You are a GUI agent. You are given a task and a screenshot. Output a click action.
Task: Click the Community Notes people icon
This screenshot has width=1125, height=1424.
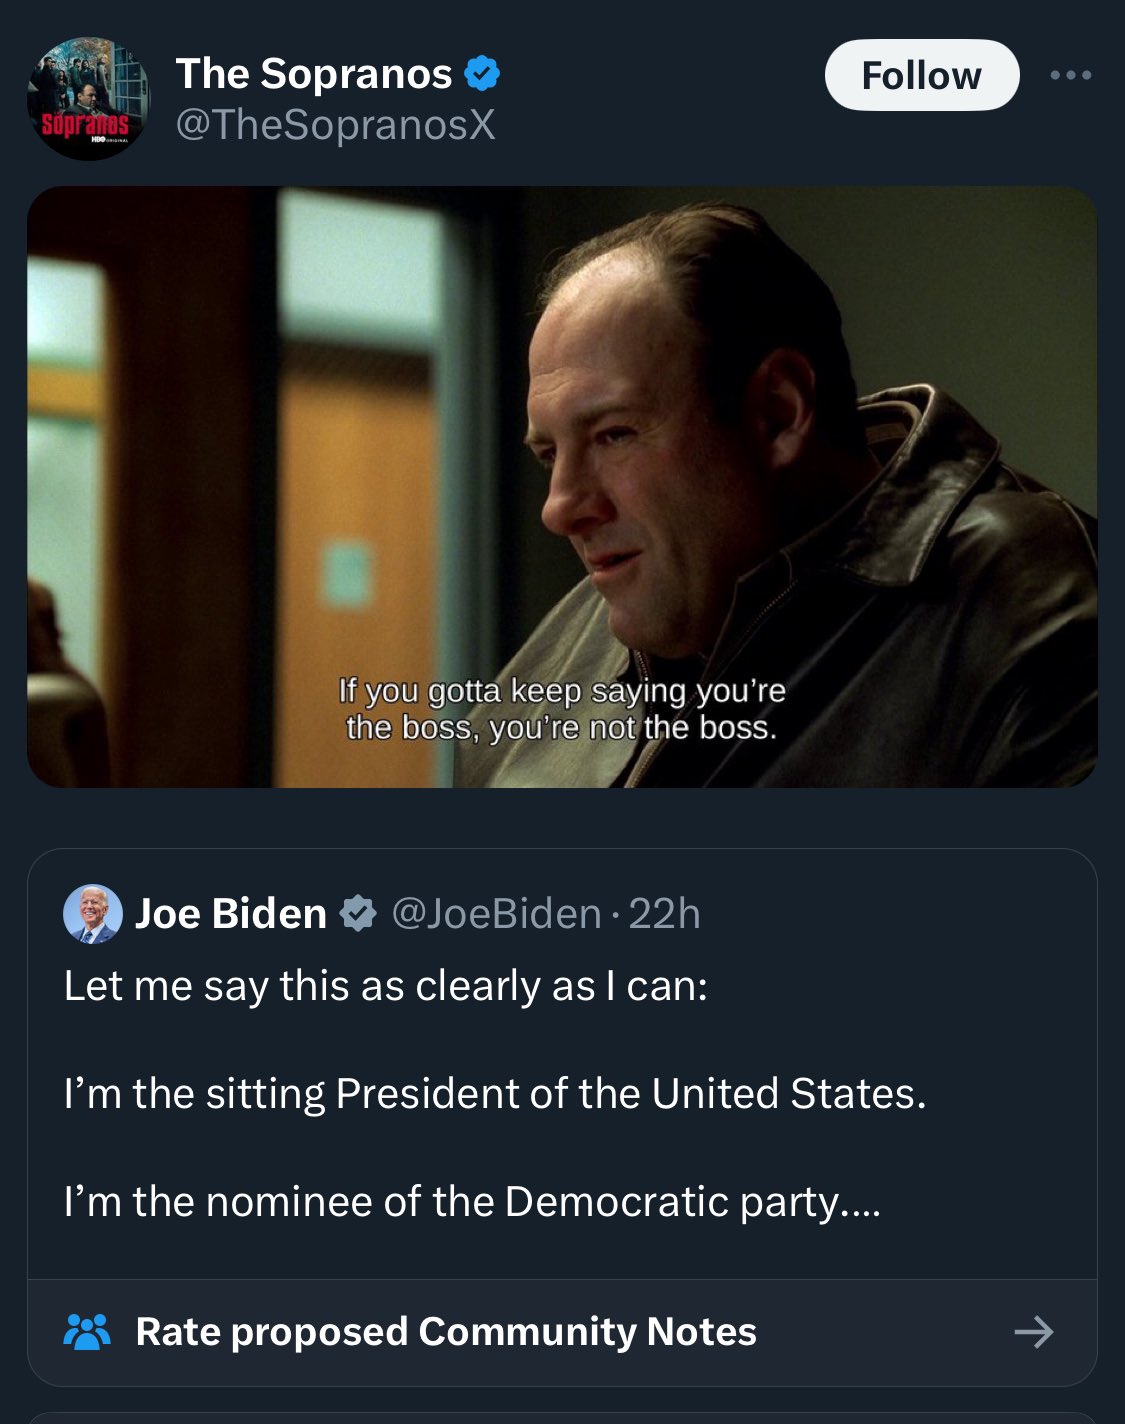[x=87, y=1332]
